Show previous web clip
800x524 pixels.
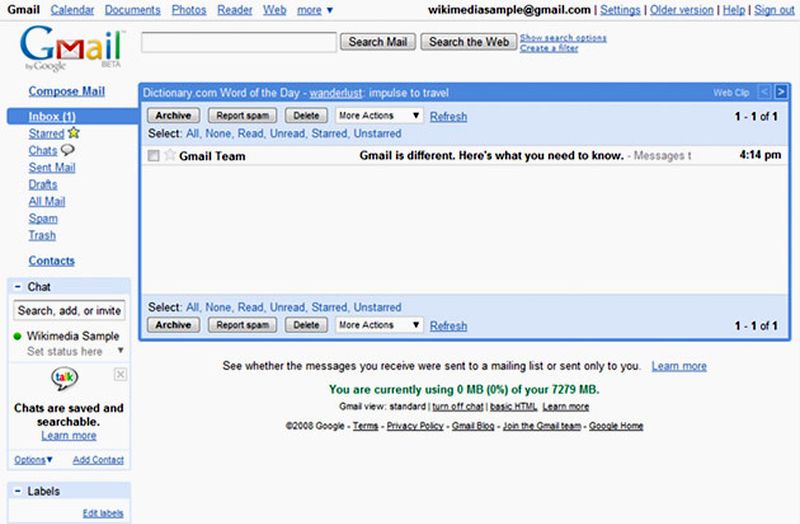765,92
